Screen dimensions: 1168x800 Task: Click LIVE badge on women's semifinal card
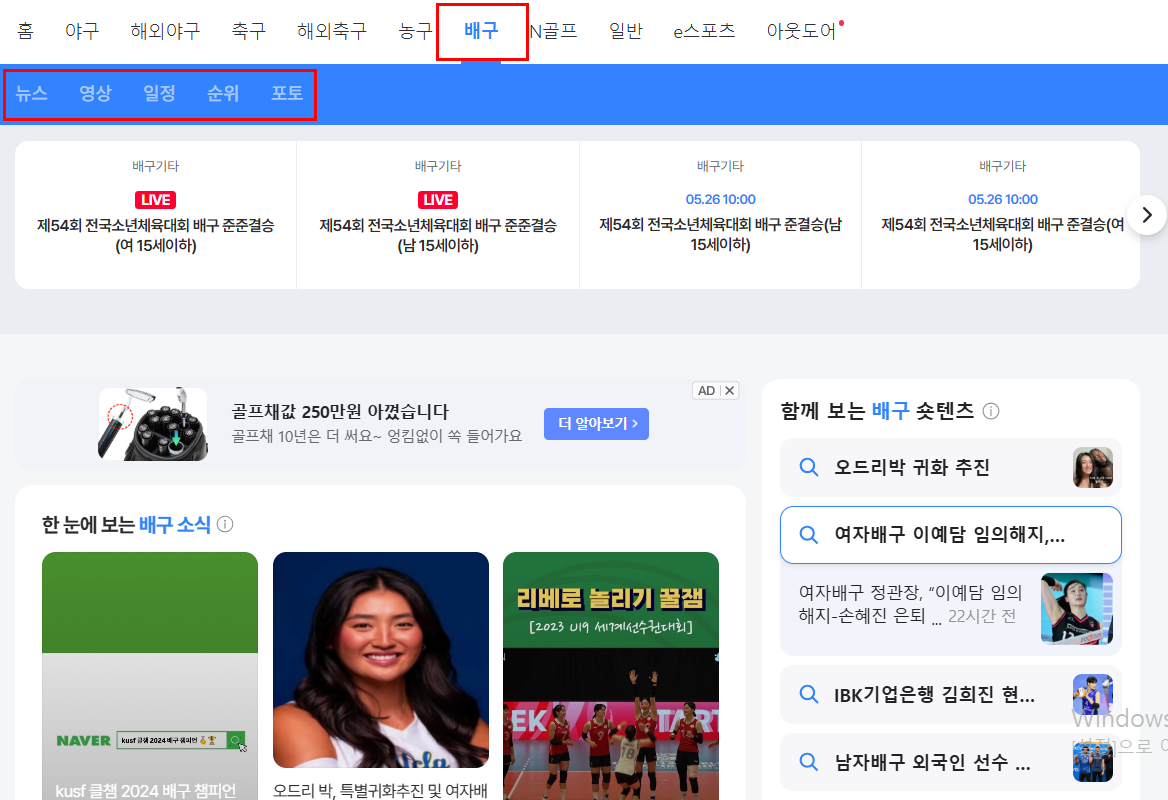coord(155,199)
